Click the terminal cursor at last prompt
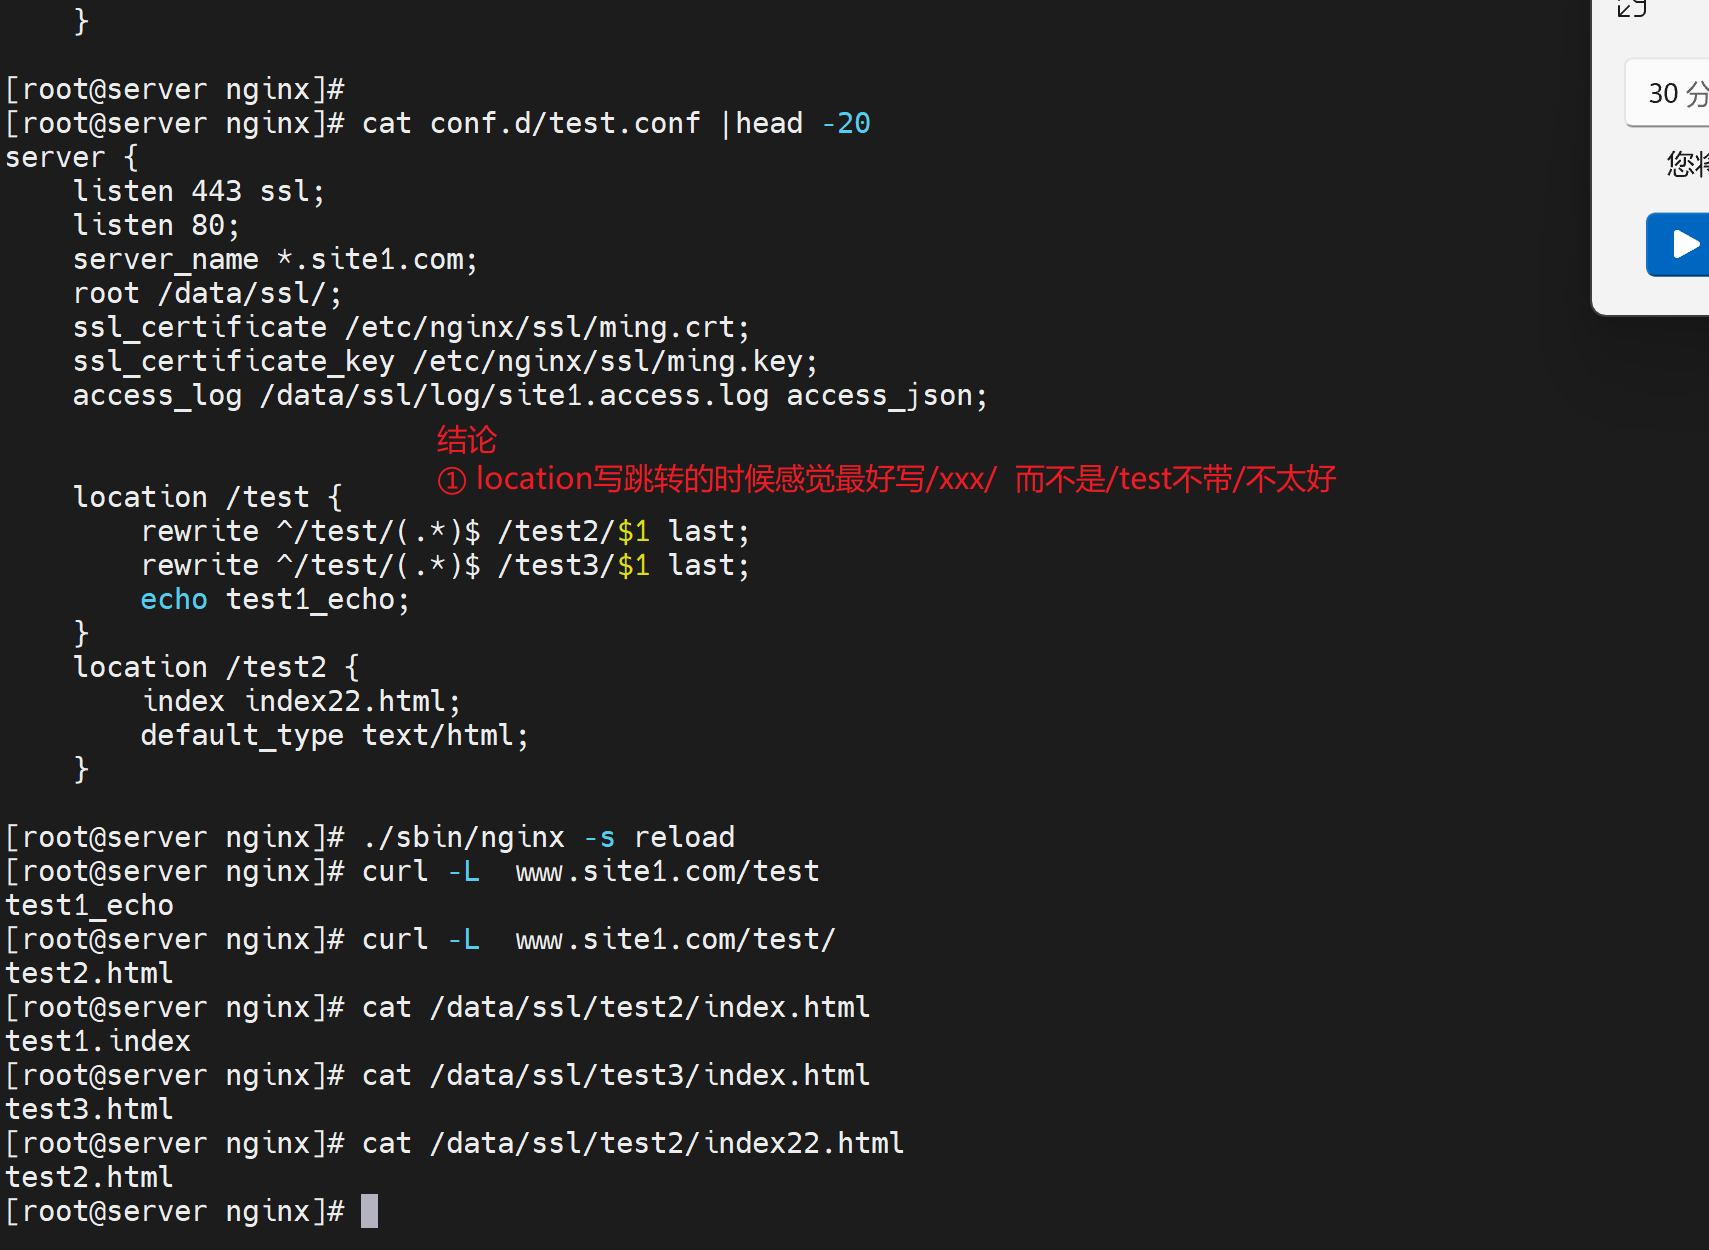The width and height of the screenshot is (1709, 1250). click(x=369, y=1211)
